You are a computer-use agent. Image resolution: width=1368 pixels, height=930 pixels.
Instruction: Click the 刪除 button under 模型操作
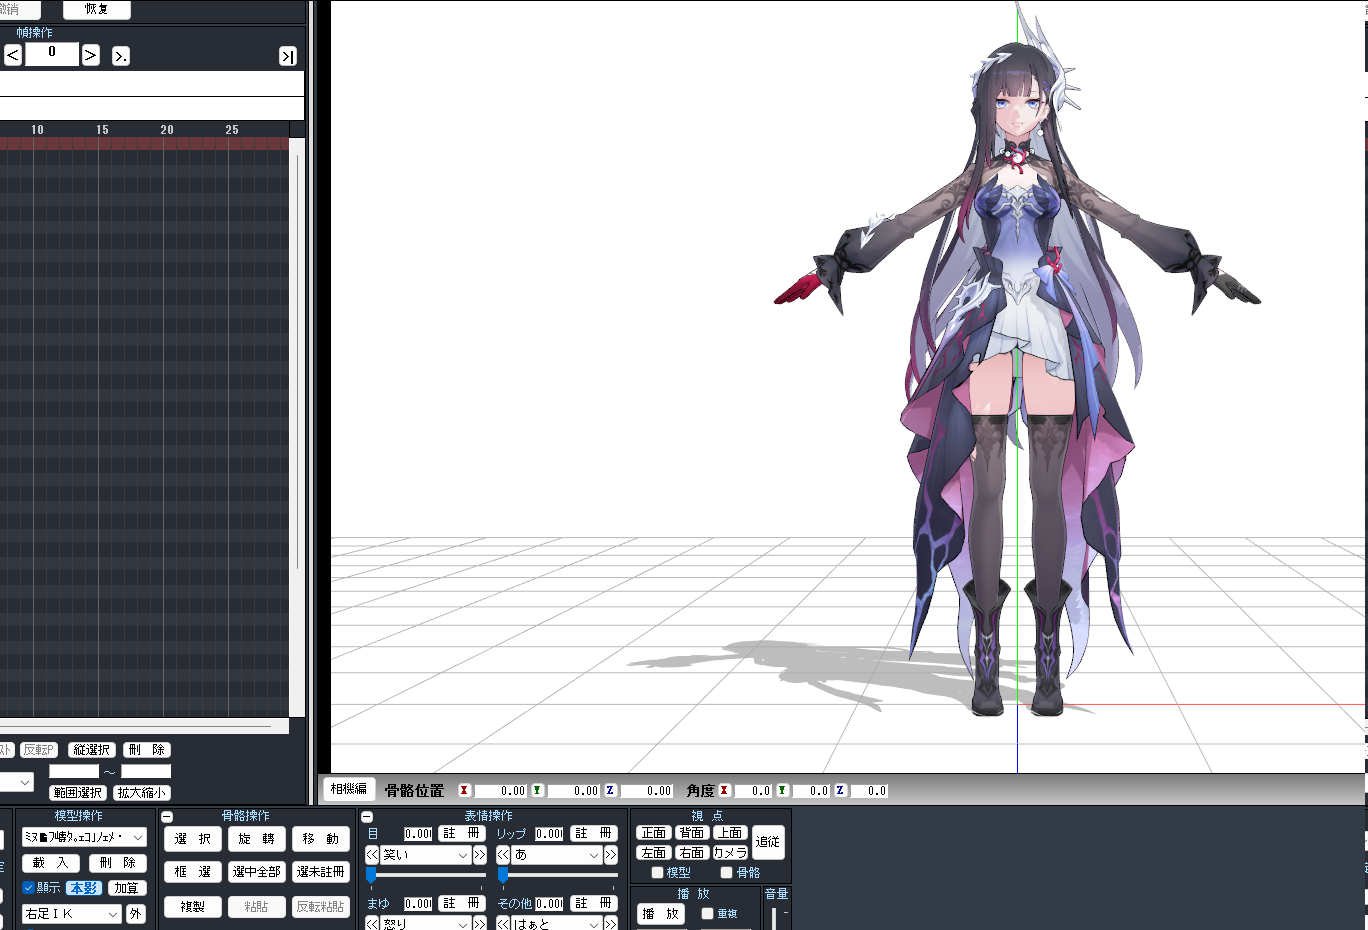point(118,863)
